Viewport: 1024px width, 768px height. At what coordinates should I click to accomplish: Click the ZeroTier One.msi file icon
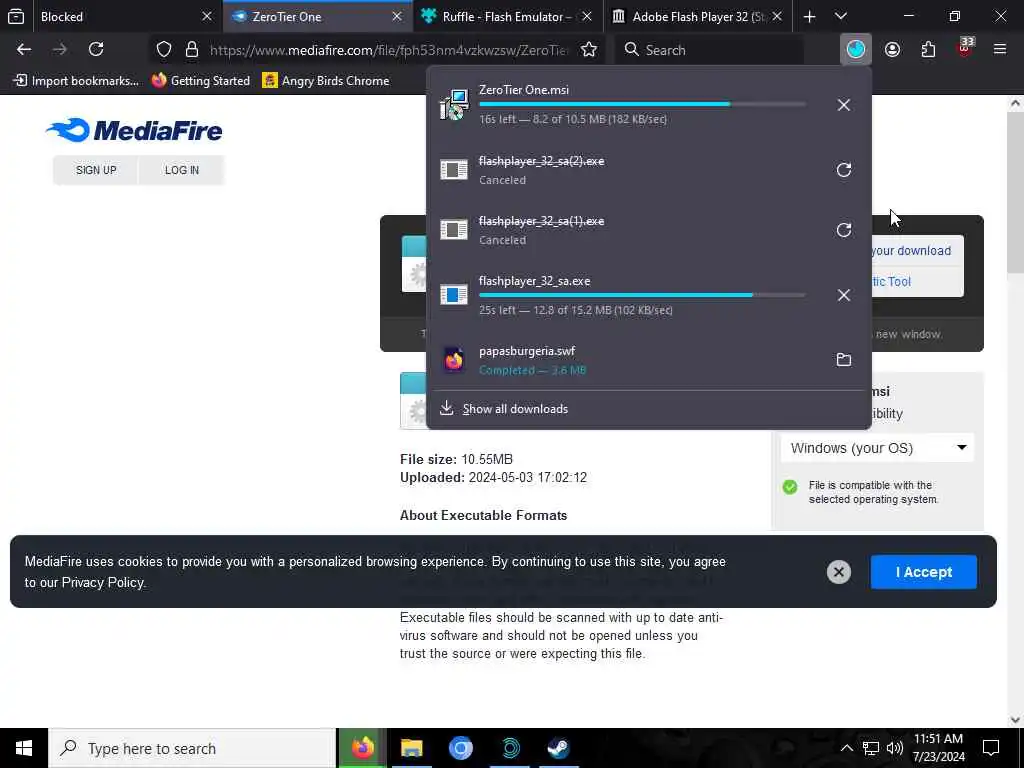click(x=454, y=104)
